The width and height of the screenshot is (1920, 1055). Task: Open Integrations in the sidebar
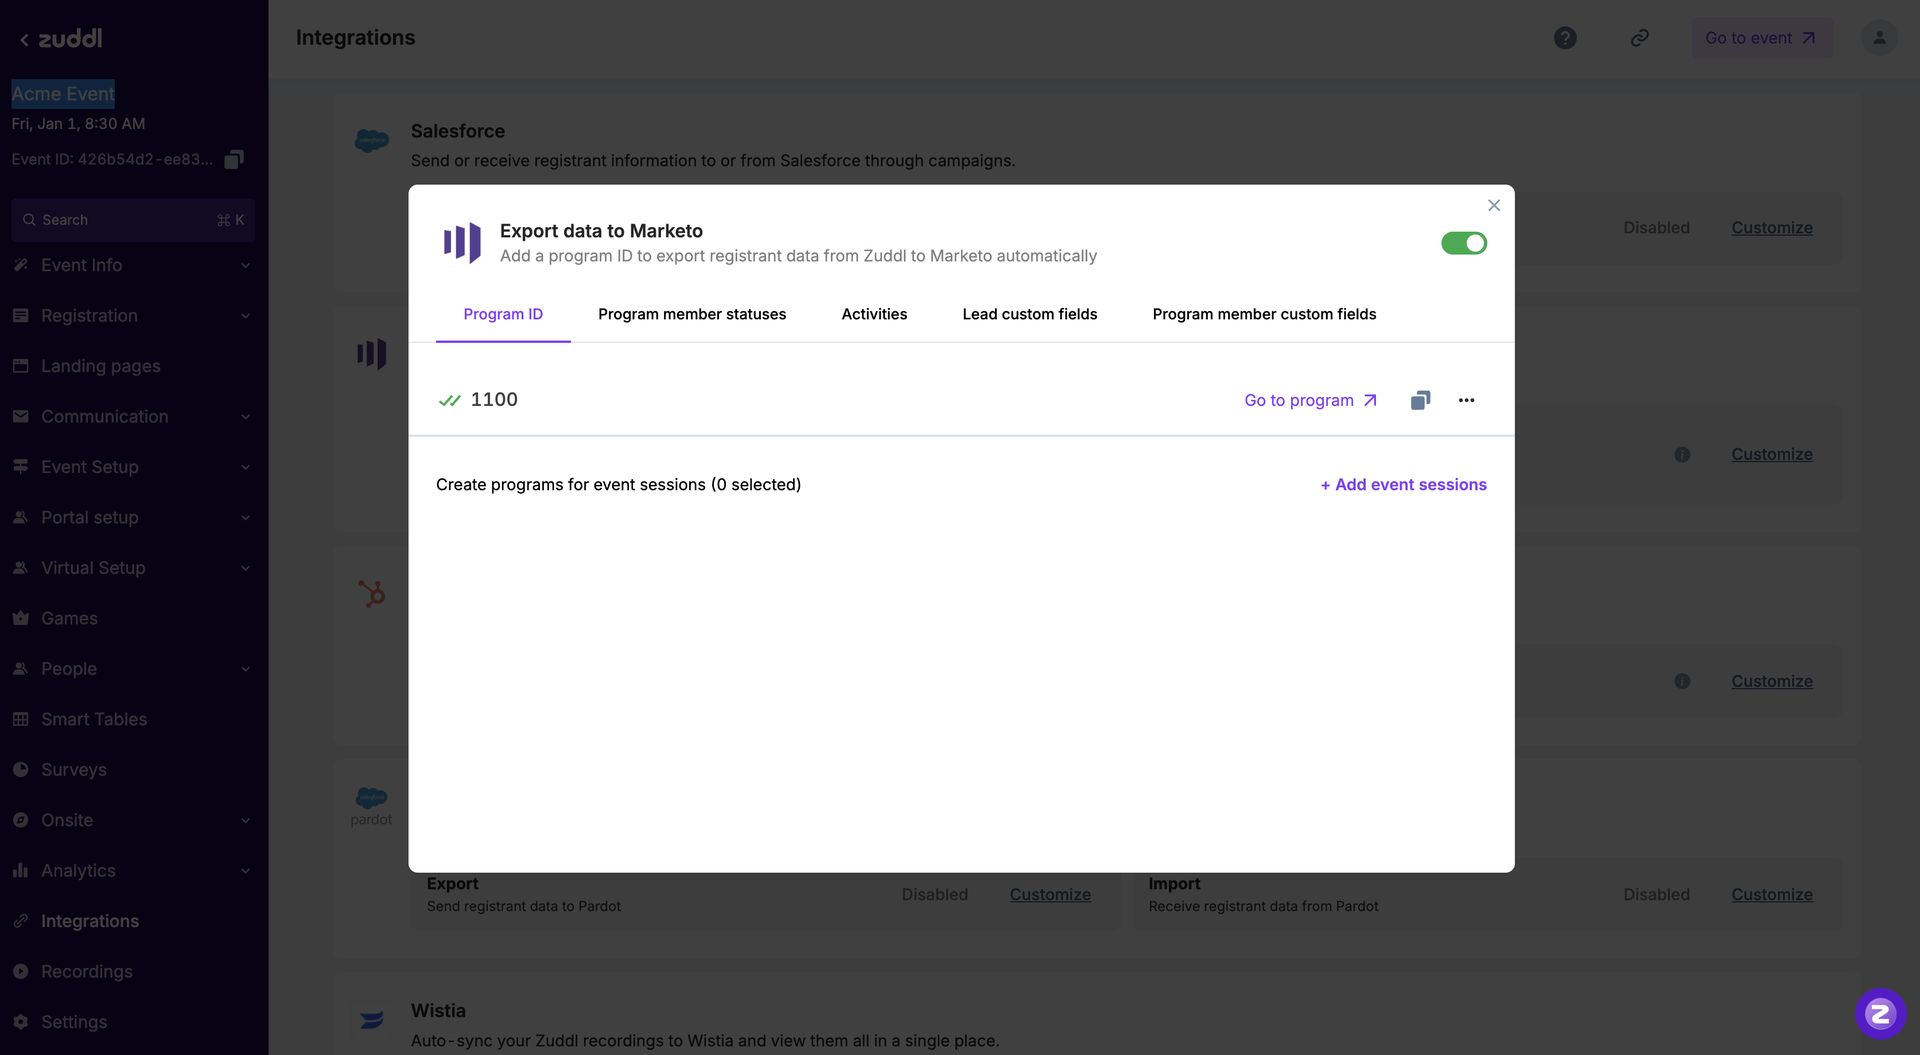tap(89, 921)
